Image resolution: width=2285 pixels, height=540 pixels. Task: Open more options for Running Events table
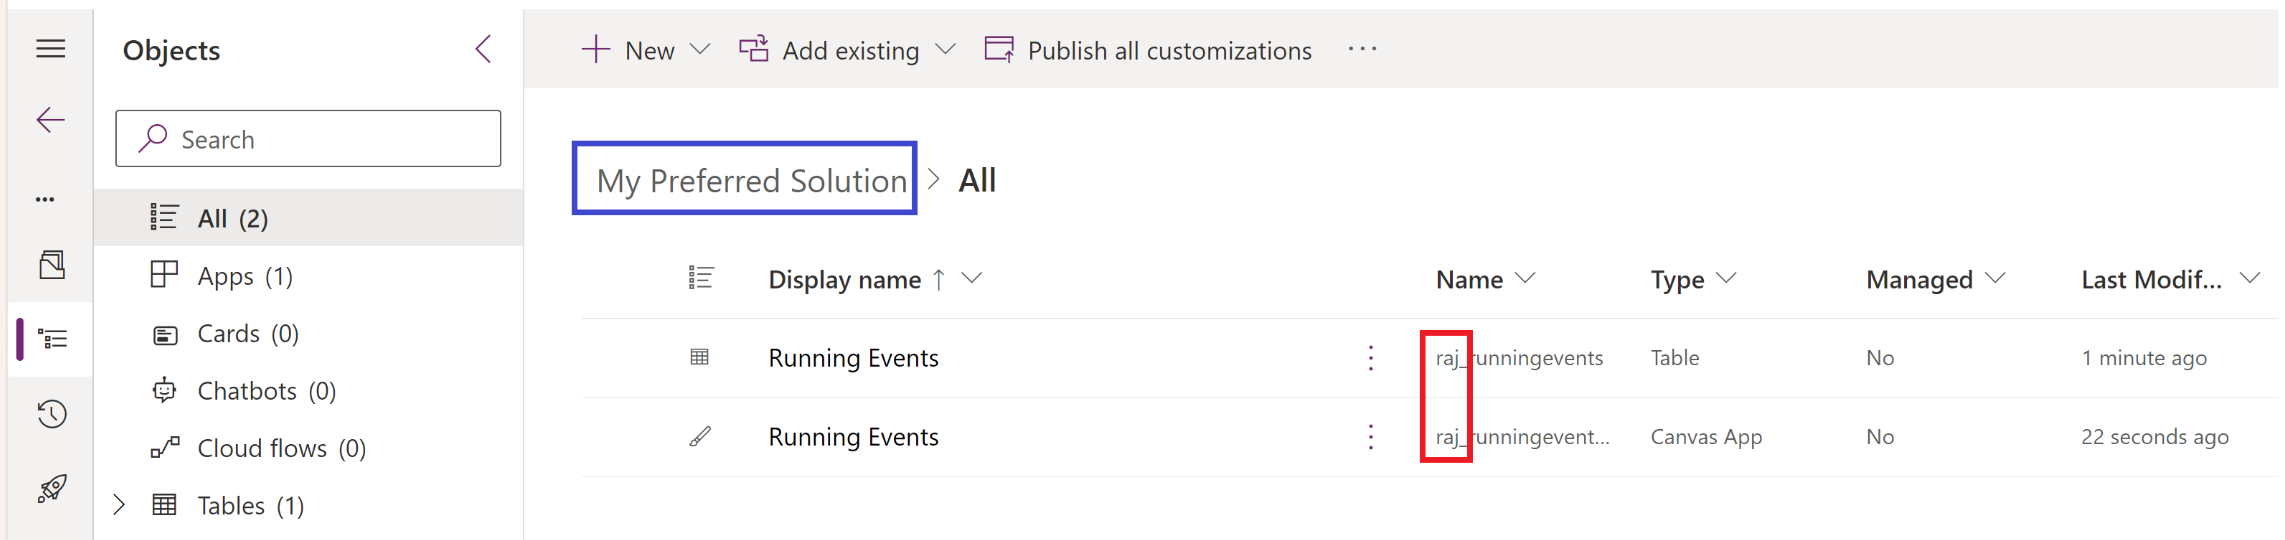[1370, 358]
